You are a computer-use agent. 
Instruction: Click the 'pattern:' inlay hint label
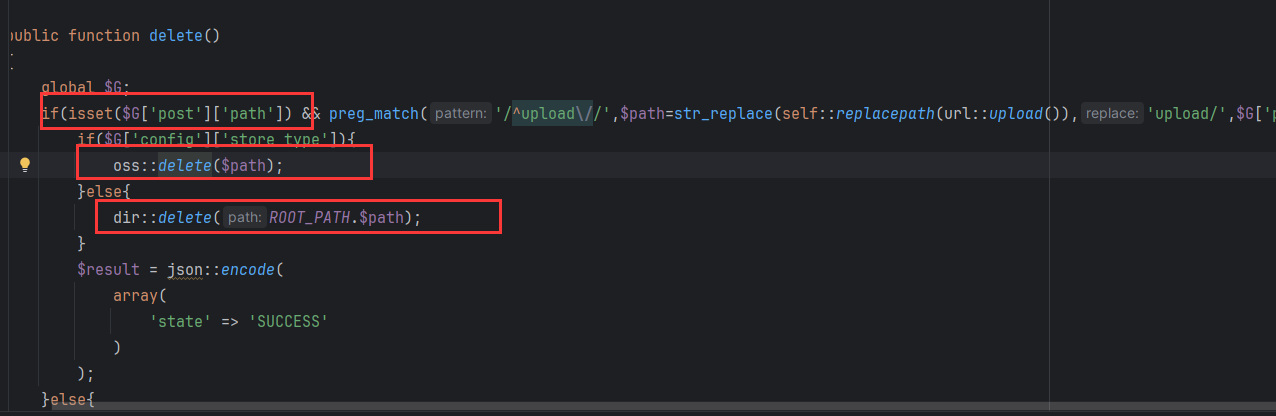[461, 114]
